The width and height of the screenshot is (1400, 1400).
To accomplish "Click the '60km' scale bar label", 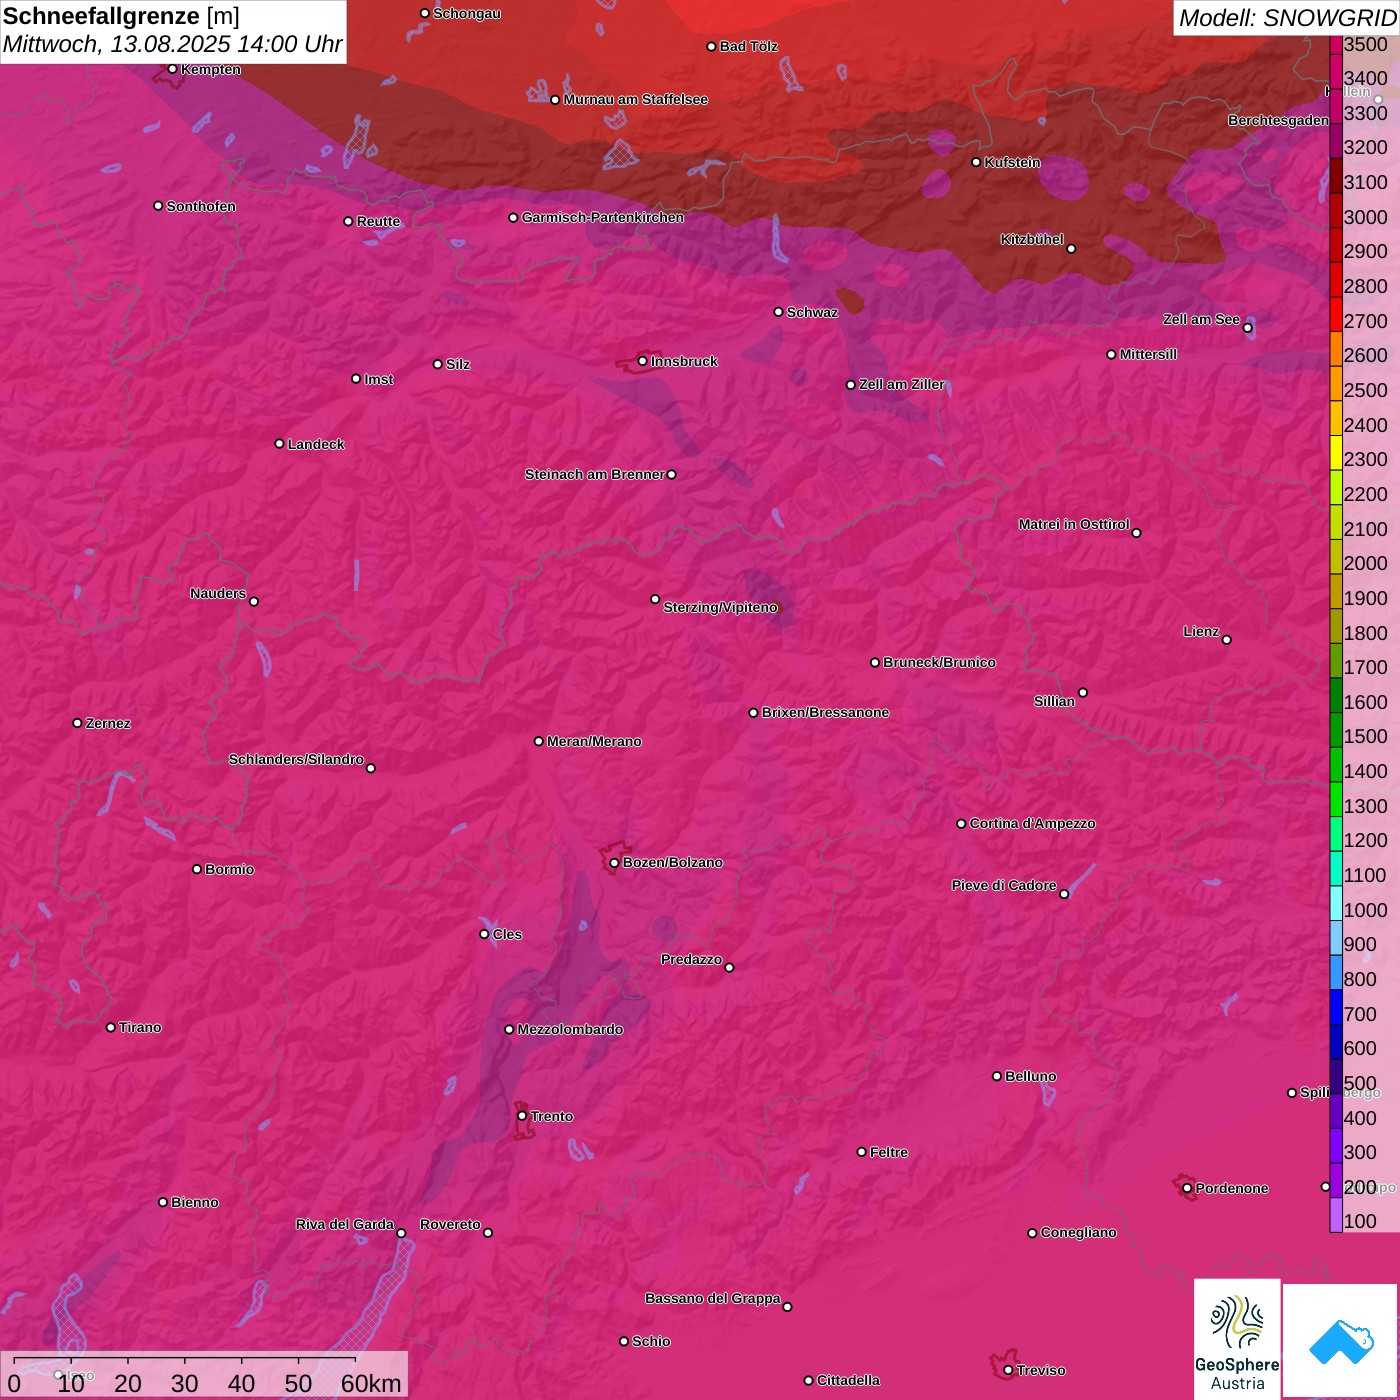I will pos(371,1383).
